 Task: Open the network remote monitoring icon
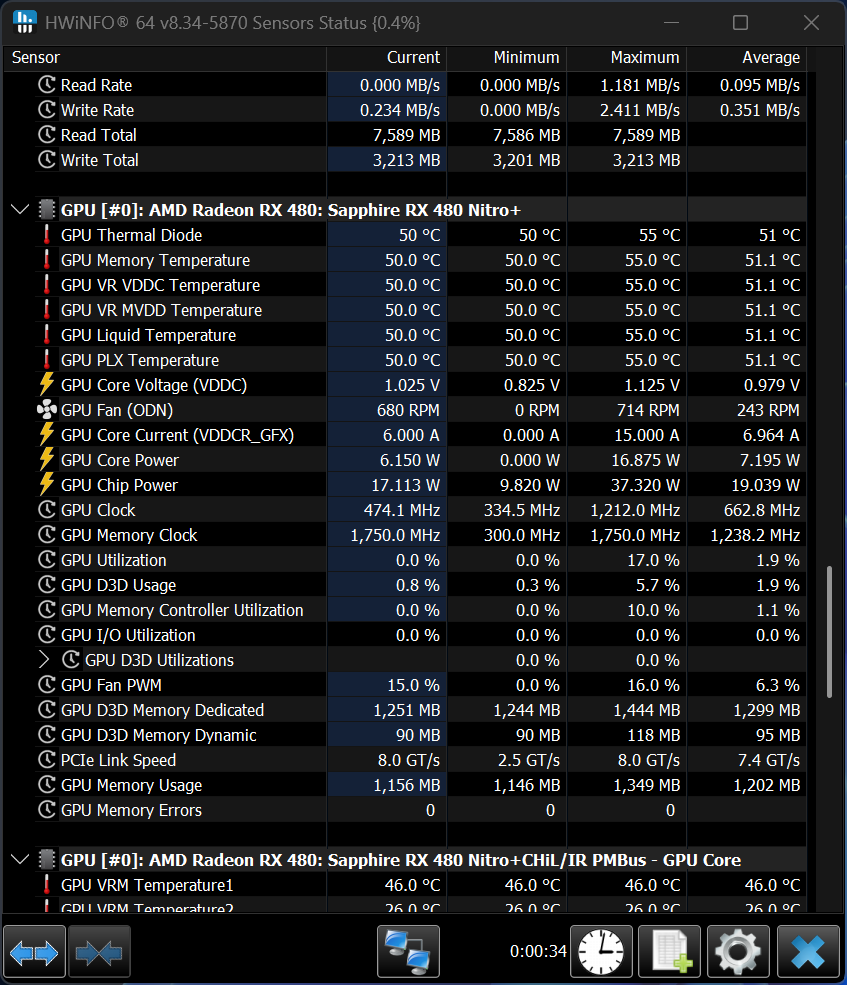point(408,952)
